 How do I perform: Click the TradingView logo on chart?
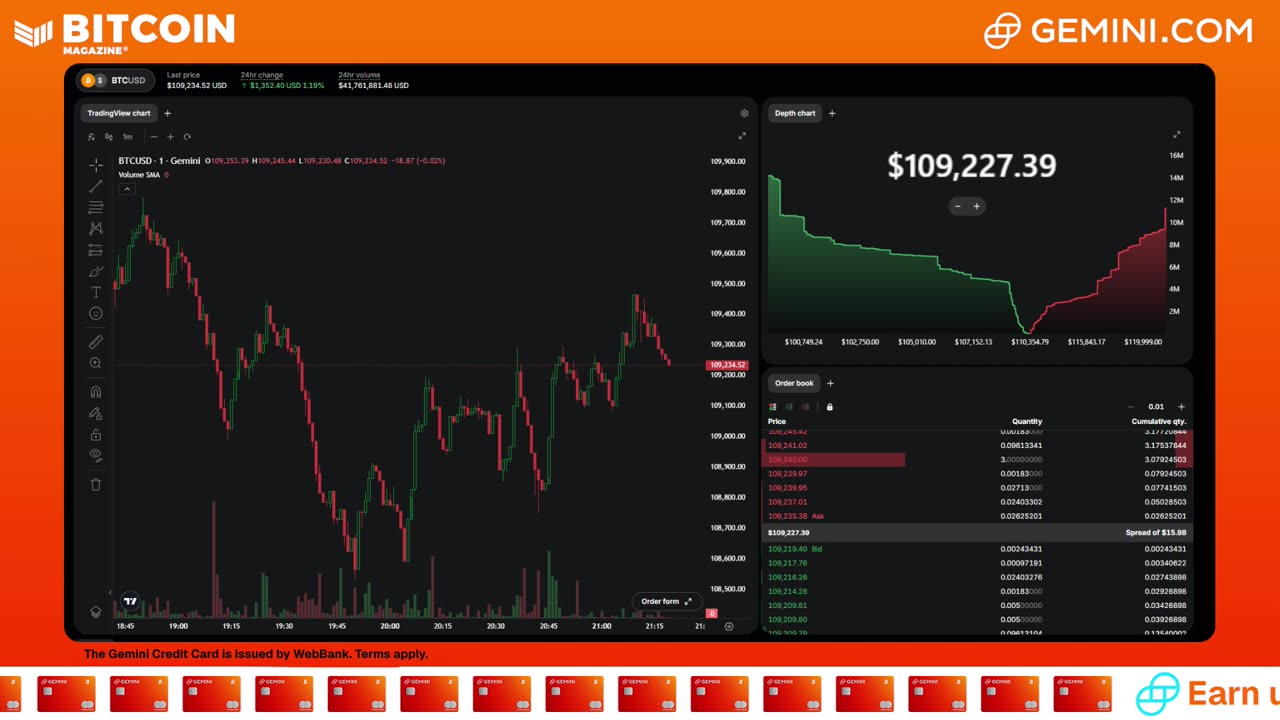130,601
